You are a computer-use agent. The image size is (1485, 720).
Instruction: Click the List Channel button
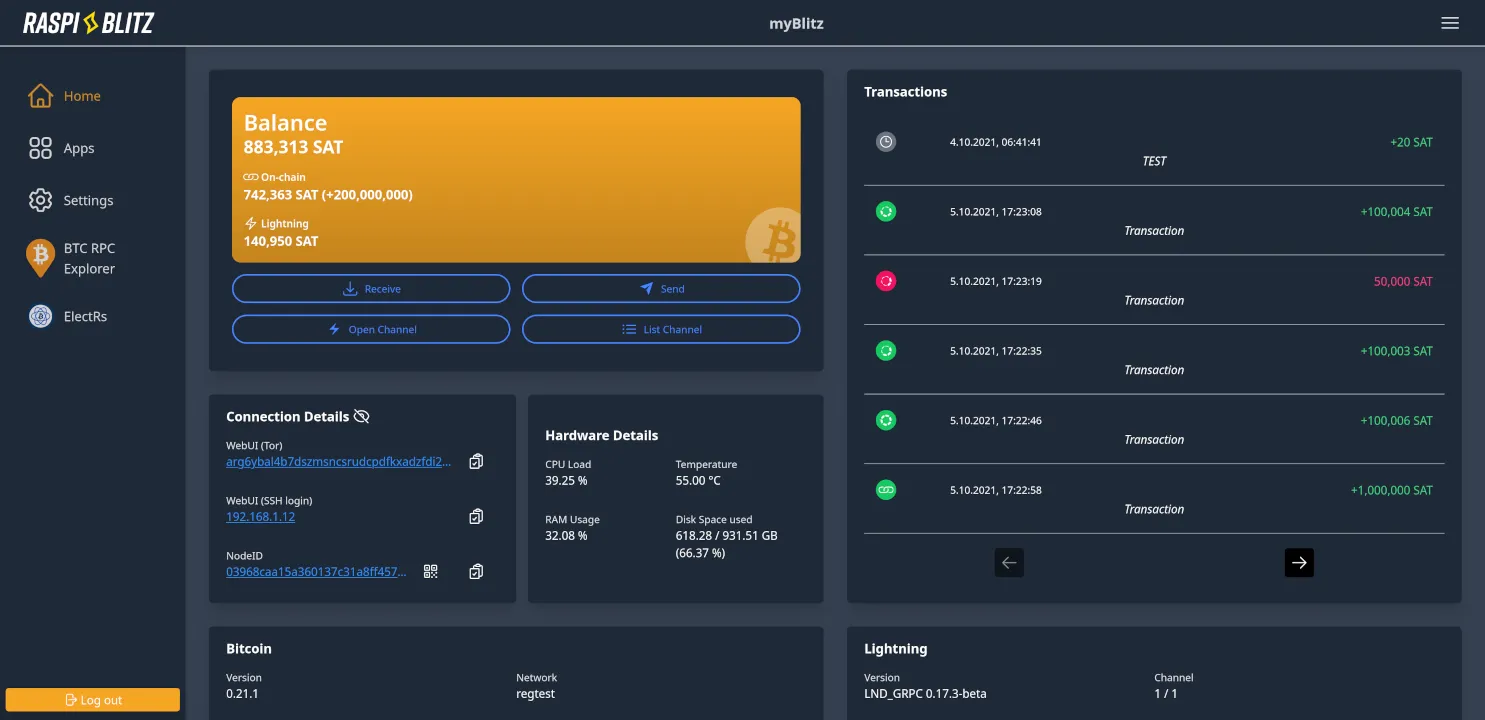[661, 329]
